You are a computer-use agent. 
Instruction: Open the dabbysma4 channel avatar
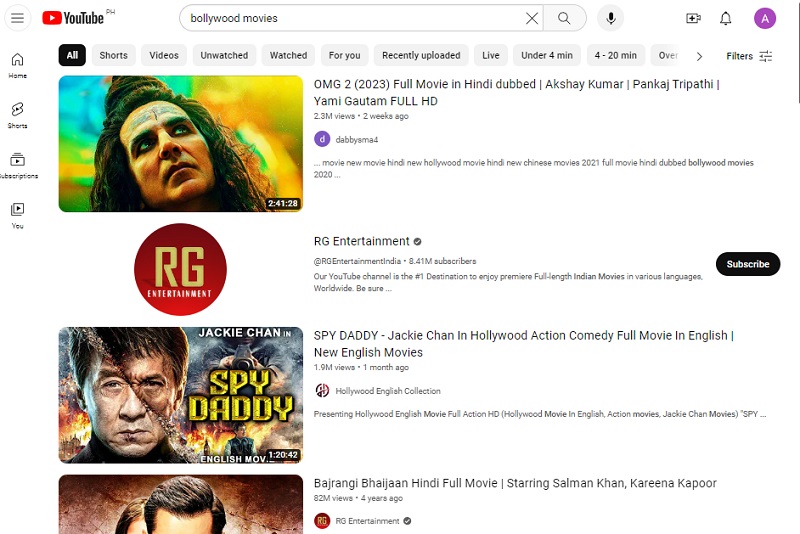tap(322, 139)
